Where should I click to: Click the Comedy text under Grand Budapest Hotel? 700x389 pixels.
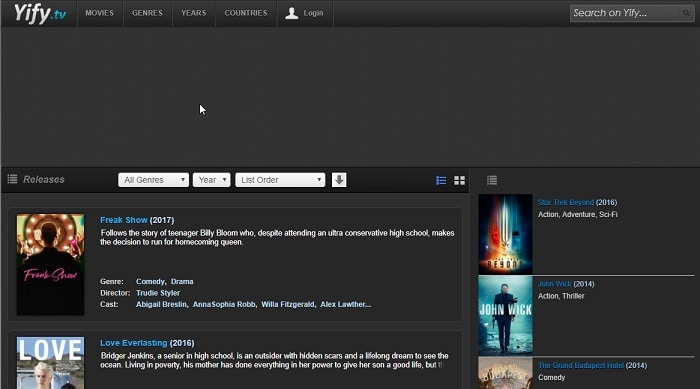[x=551, y=377]
